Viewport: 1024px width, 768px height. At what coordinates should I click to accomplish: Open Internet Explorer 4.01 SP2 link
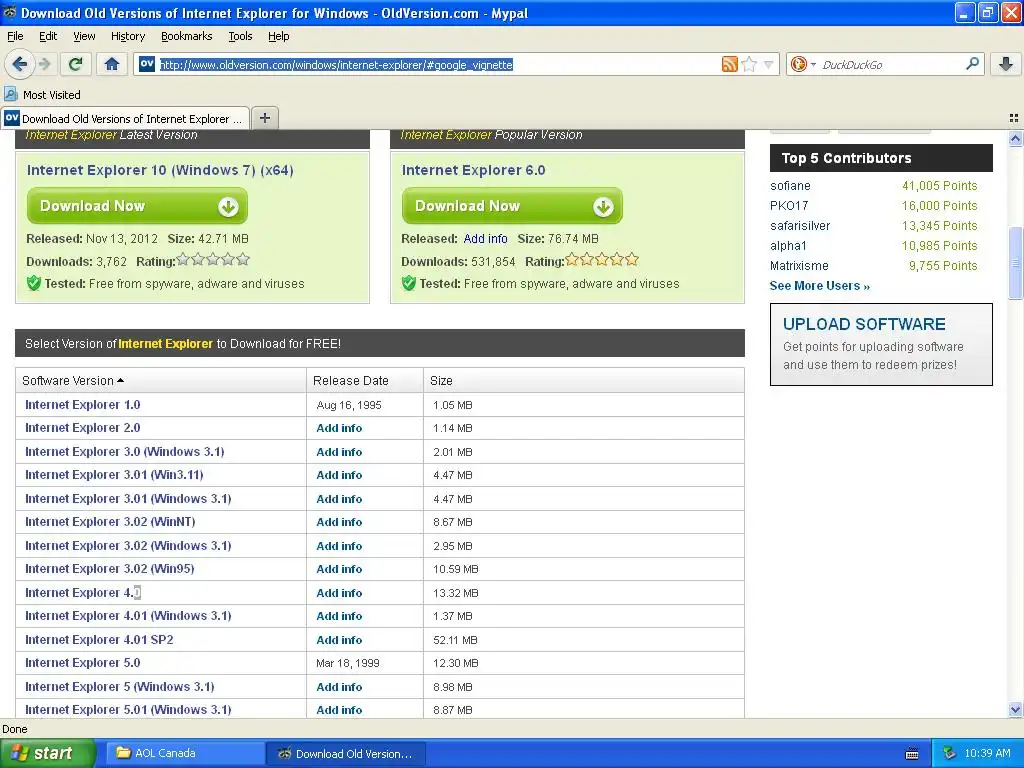99,640
